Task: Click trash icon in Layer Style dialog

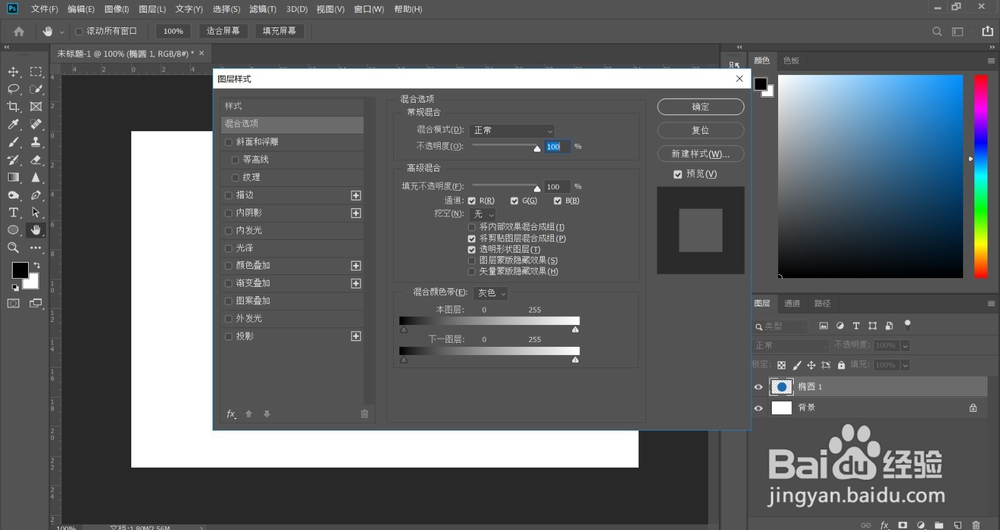Action: point(364,414)
